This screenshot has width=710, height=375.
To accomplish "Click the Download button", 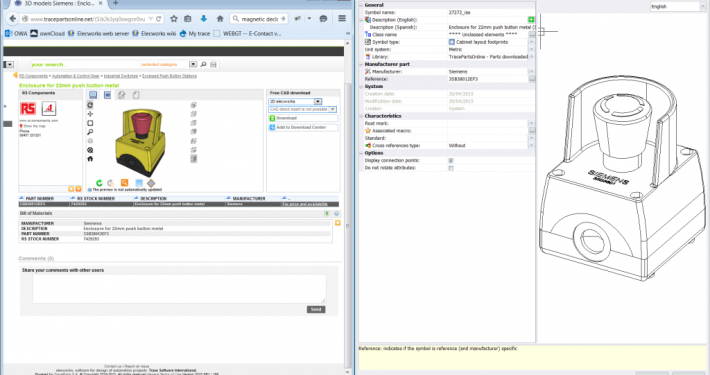I will (x=303, y=118).
